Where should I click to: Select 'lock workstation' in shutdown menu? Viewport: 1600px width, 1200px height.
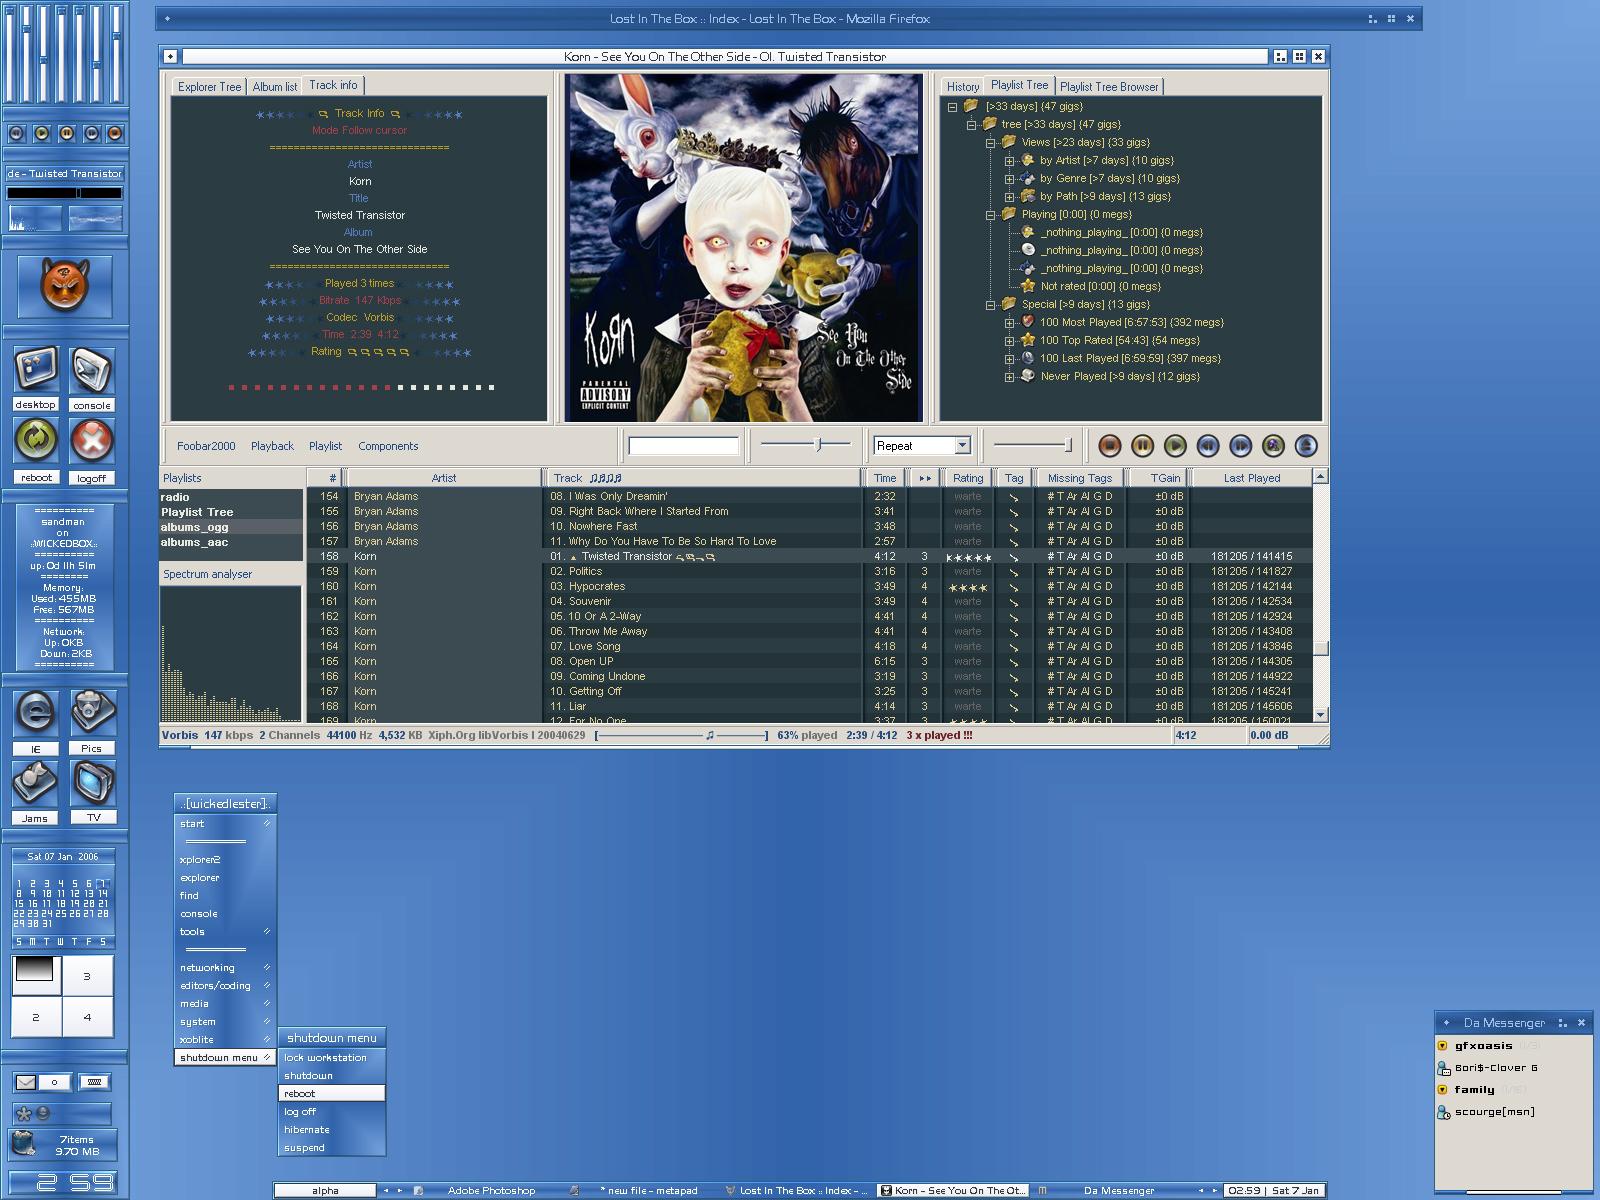(331, 1058)
